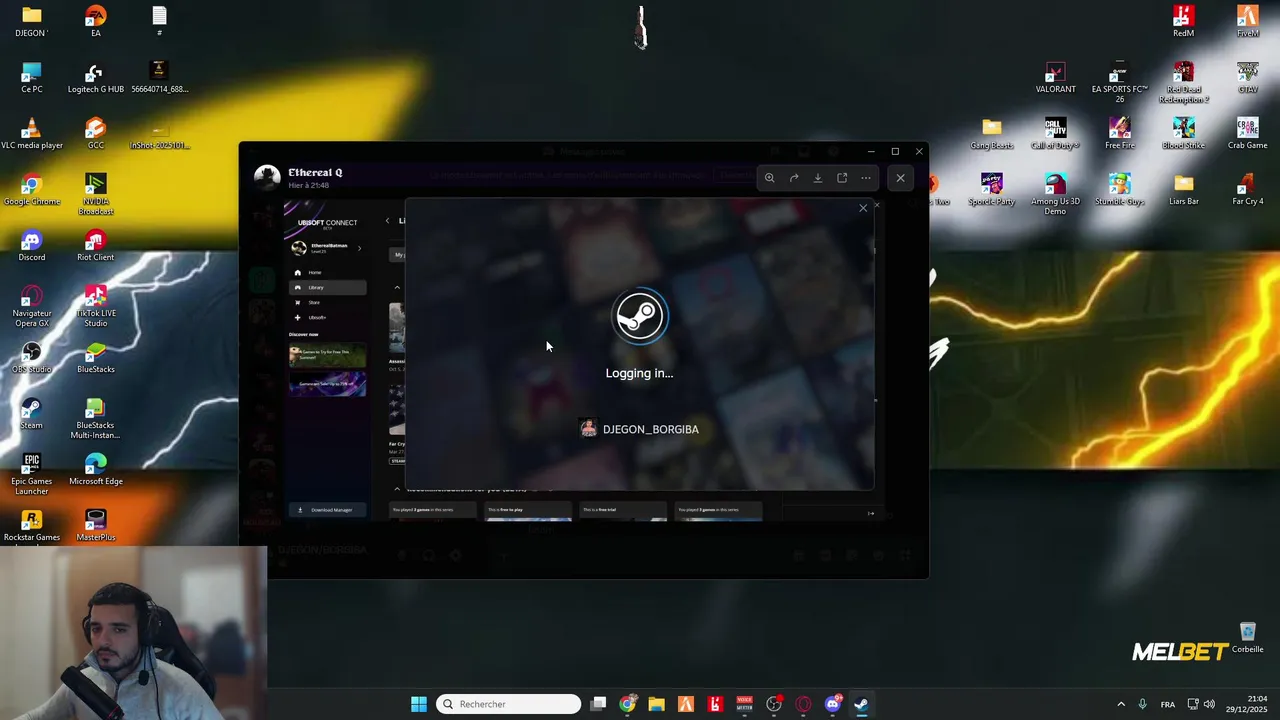The height and width of the screenshot is (720, 1280).
Task: Select the Far Cry 4 desktop shortcut
Action: coord(1248,190)
